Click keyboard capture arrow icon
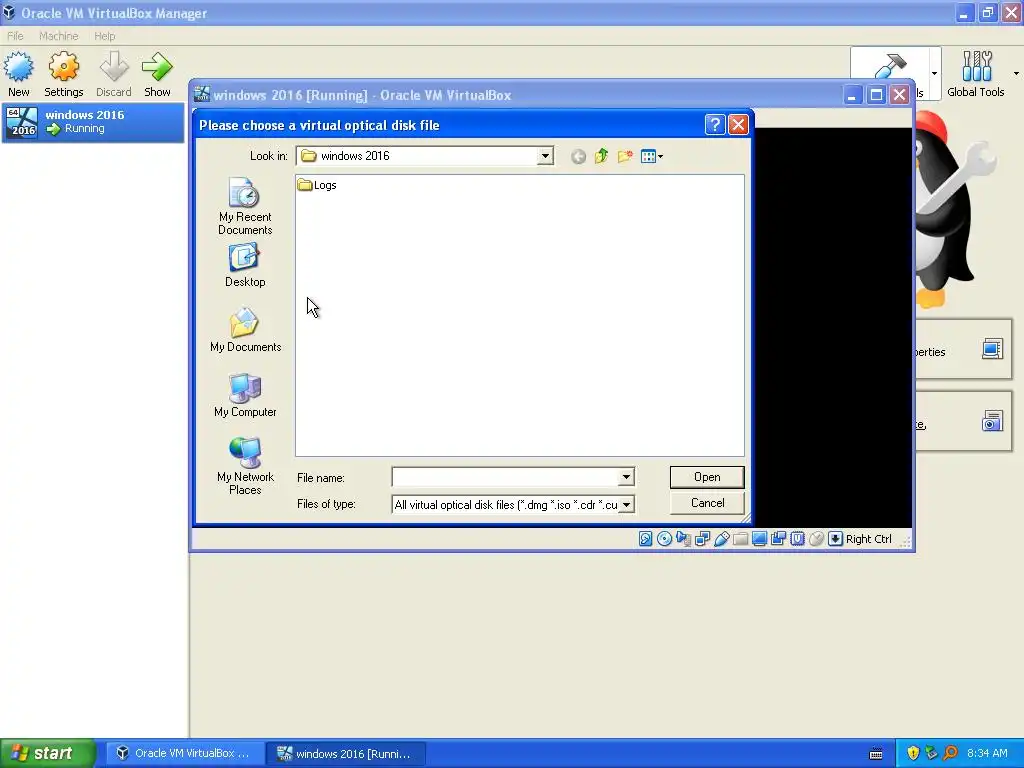Screen dimensions: 1024x768 click(835, 539)
